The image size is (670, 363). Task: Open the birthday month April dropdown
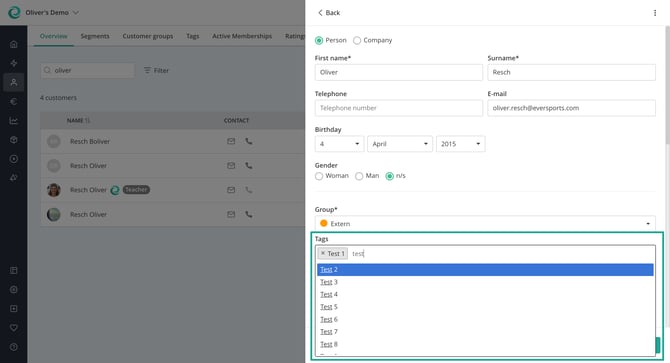coord(400,144)
